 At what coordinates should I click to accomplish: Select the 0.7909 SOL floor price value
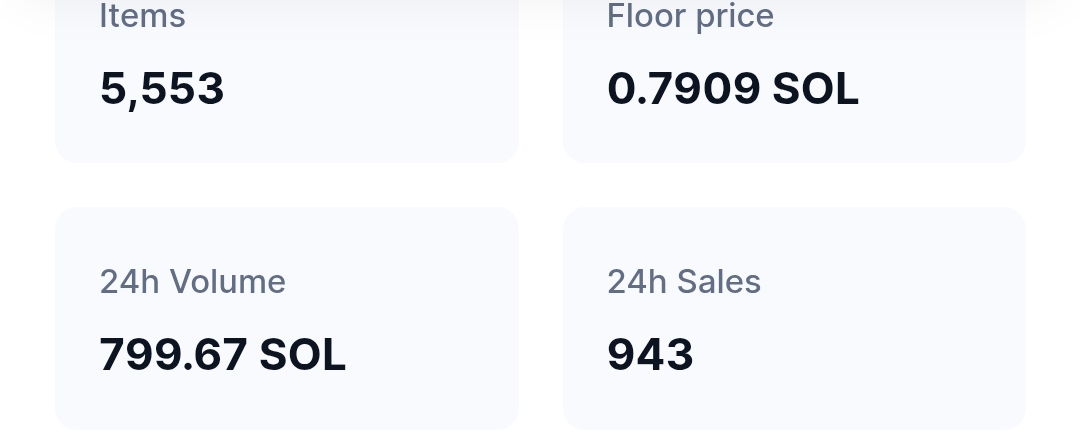point(733,89)
